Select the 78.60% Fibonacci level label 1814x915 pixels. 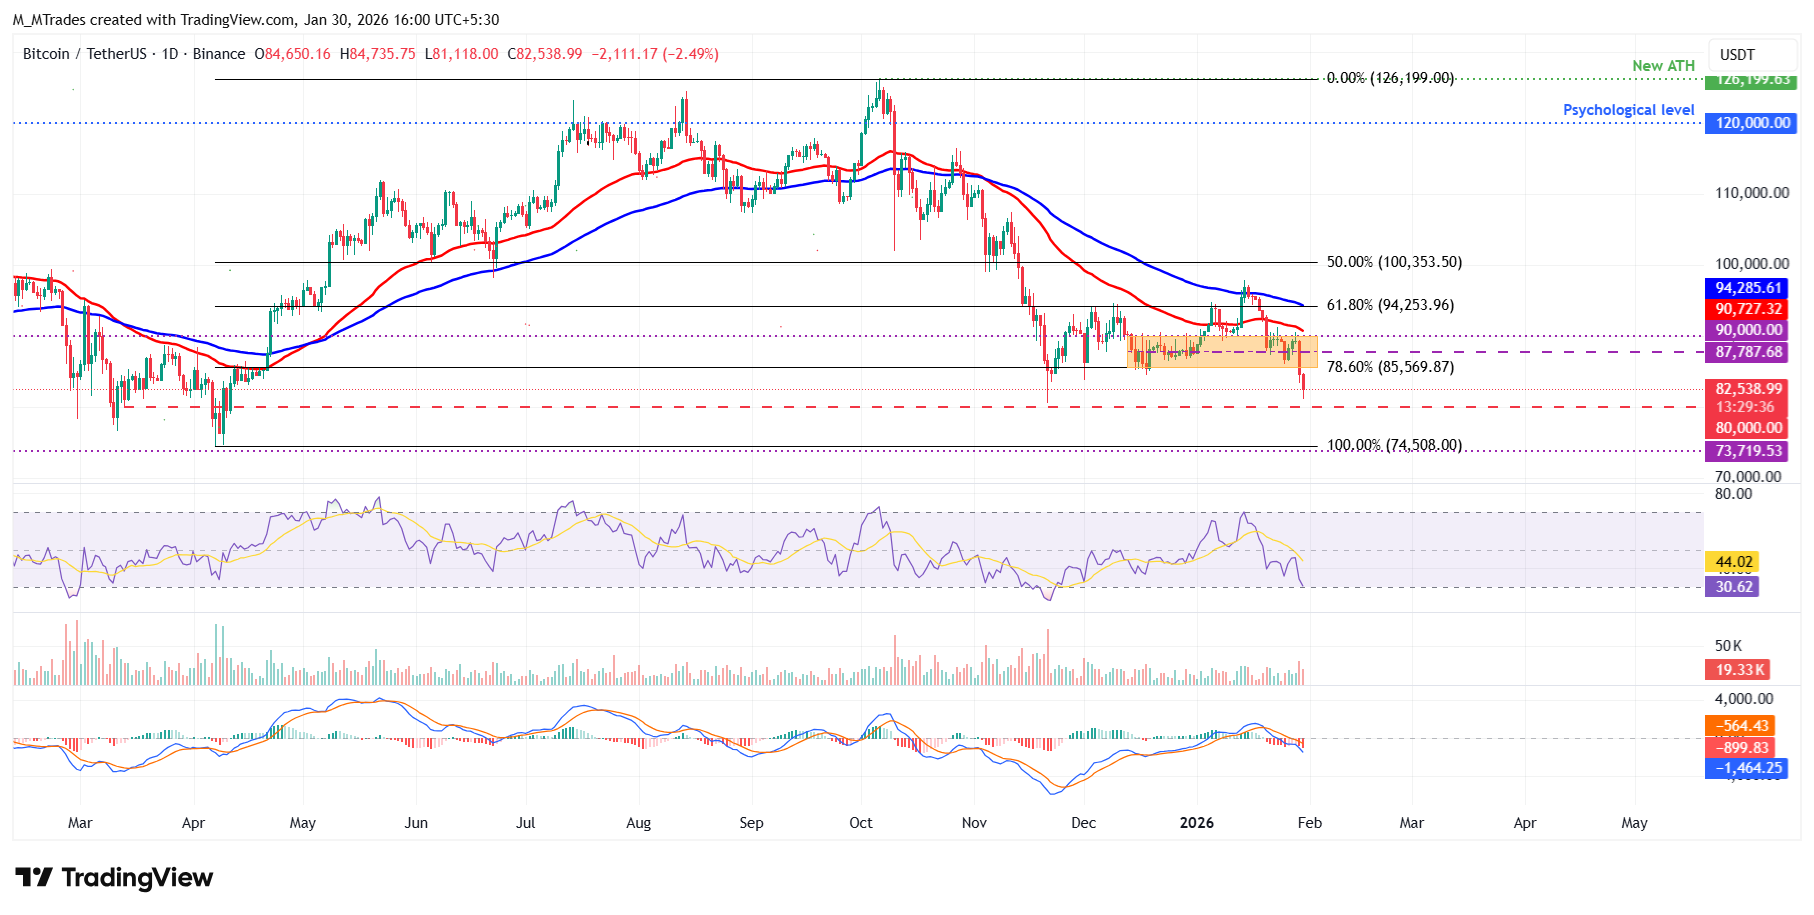point(1390,367)
